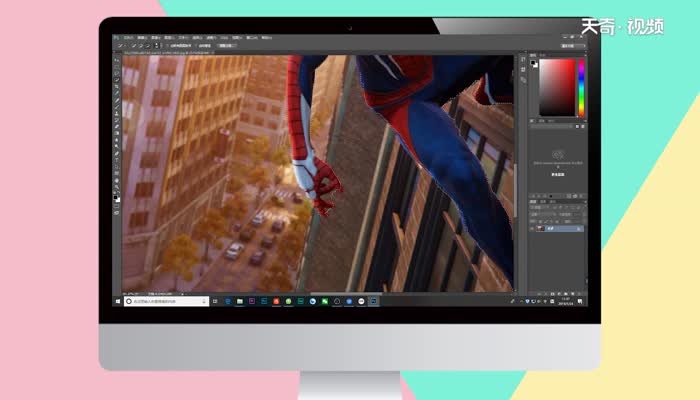Click the Windows taskbar search box
Screen dimensions: 700x400
coord(166,301)
